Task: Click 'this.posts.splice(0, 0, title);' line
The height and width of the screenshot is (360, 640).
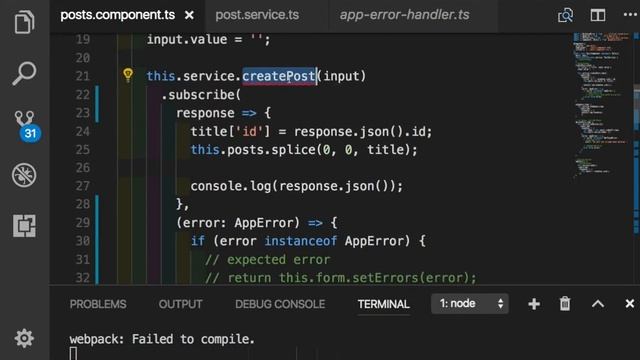Action: 304,150
